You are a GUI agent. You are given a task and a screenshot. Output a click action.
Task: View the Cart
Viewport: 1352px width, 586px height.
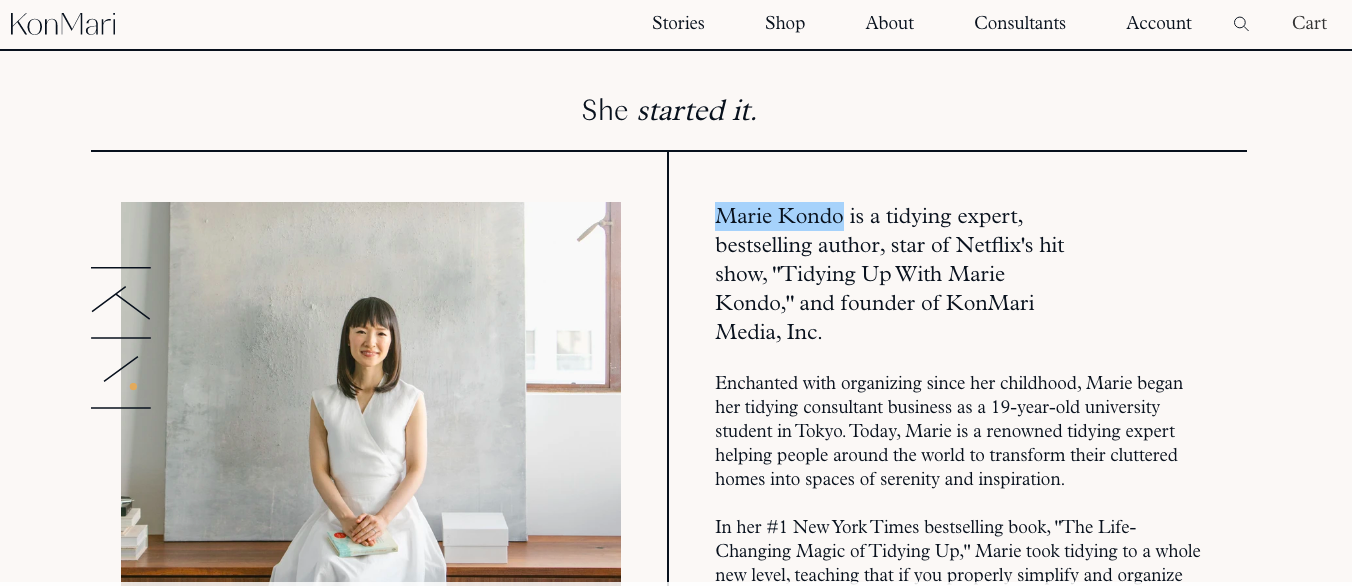pos(1309,23)
